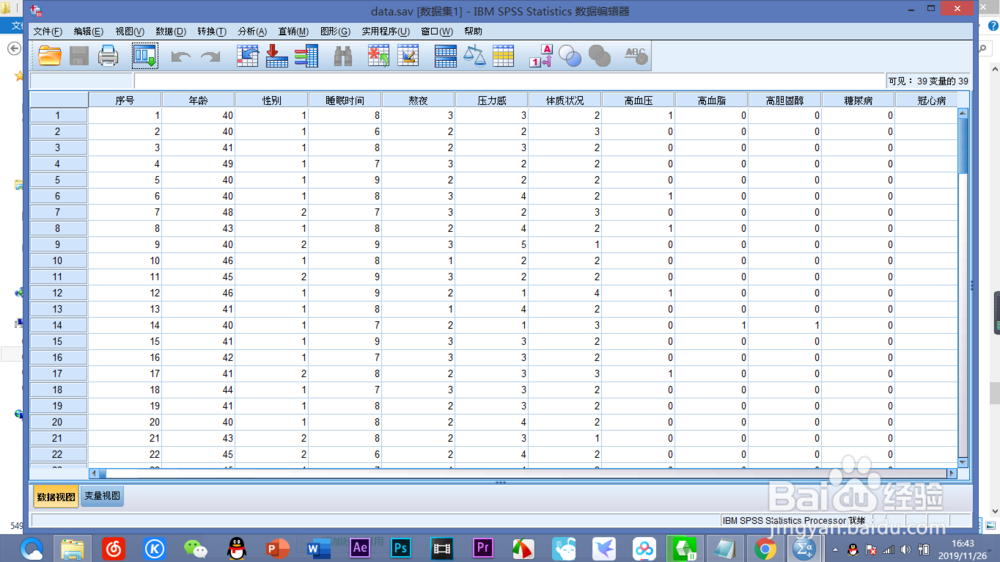The width and height of the screenshot is (1000, 562).
Task: Click the 年龄 value 49 in row 4
Action: (x=198, y=164)
